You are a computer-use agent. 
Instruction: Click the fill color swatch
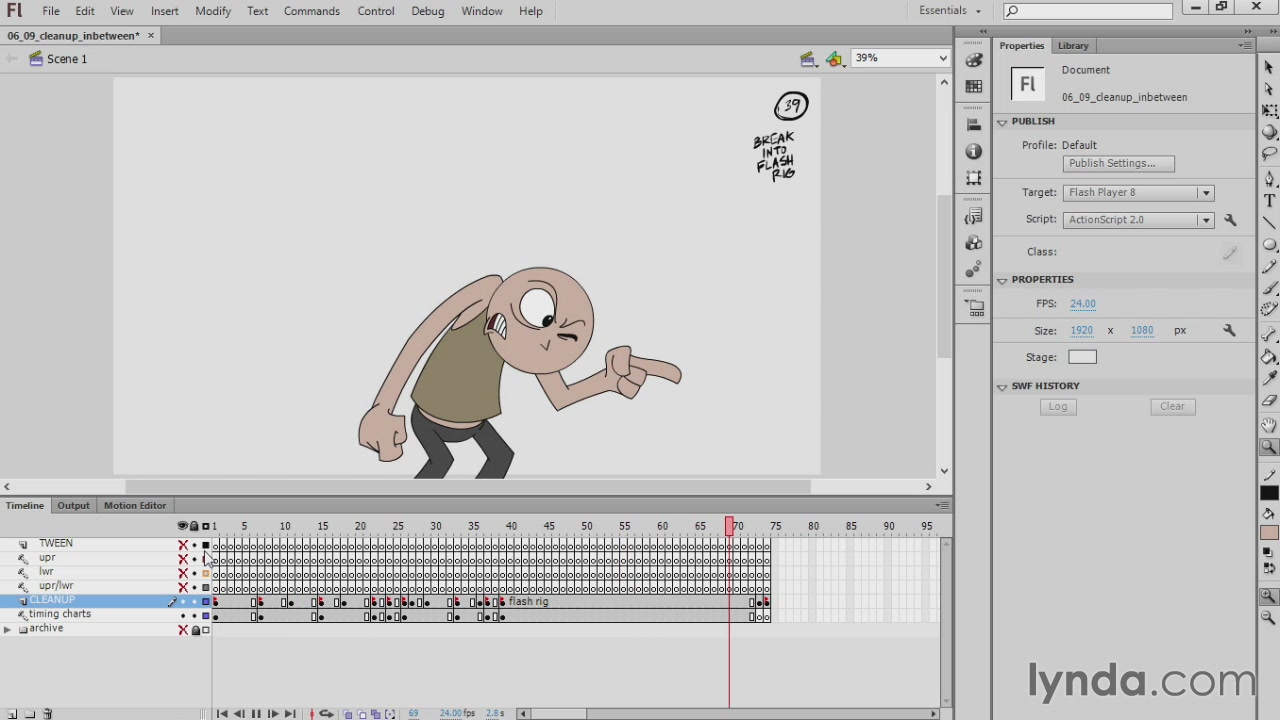pos(1269,532)
